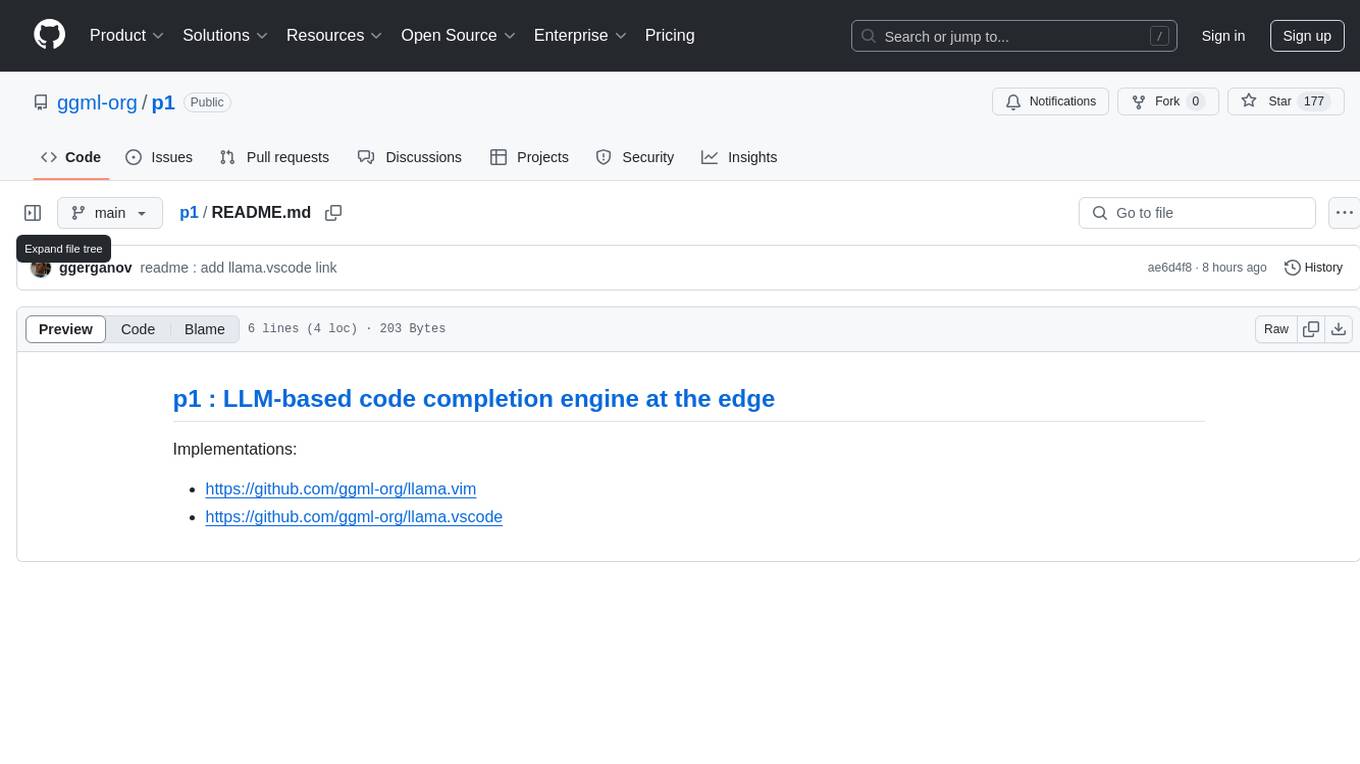Open the ggerganov author link
1360x764 pixels.
tap(96, 268)
